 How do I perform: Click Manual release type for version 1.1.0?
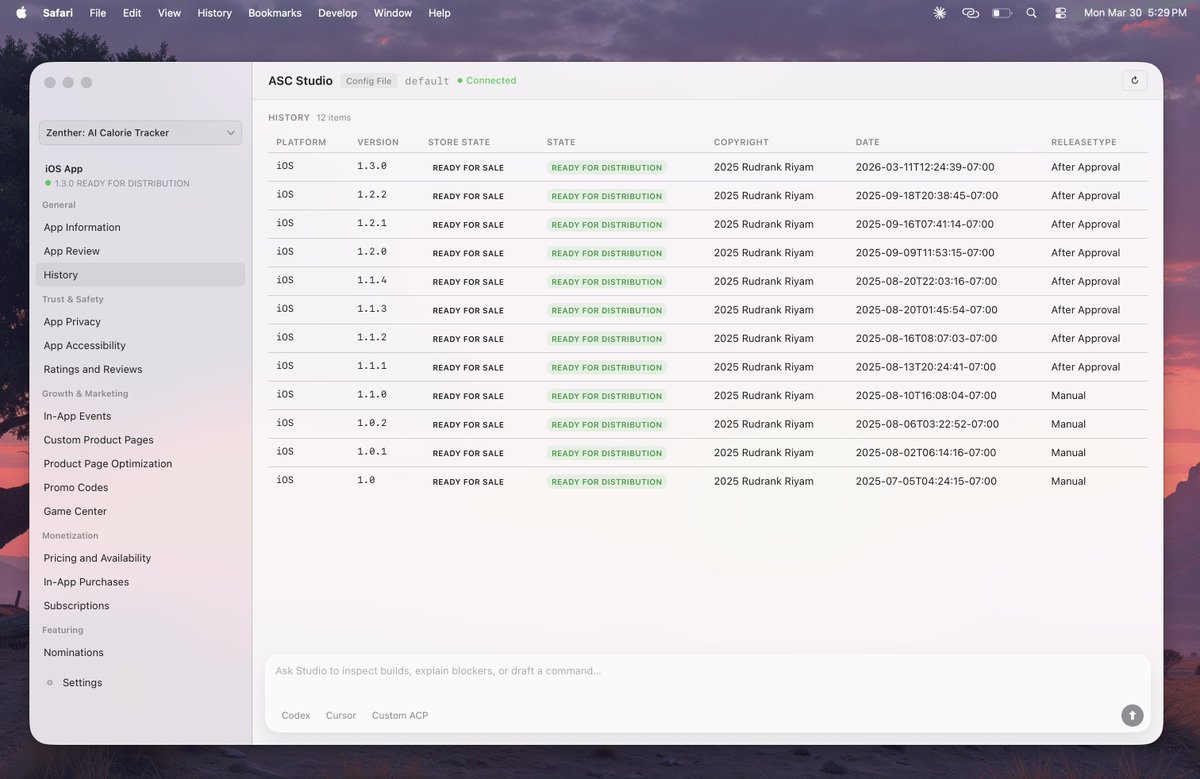[1068, 395]
